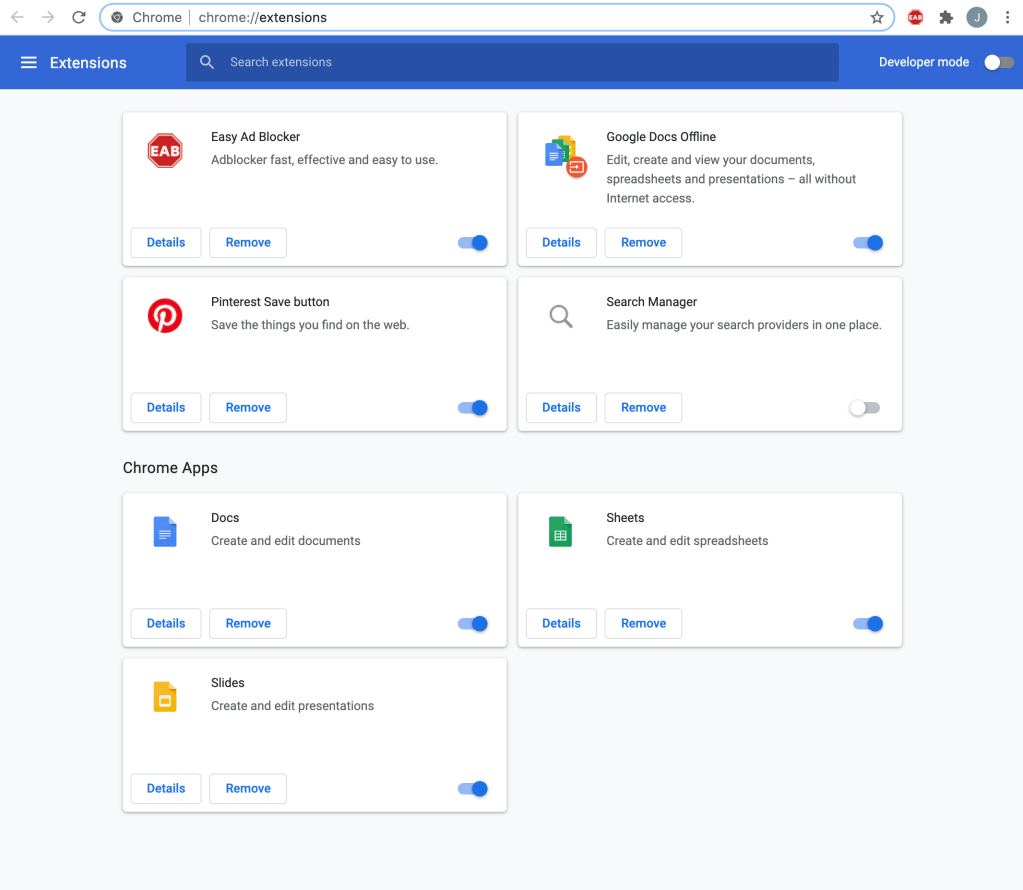Click the browser reload button
This screenshot has width=1023, height=890.
79,17
